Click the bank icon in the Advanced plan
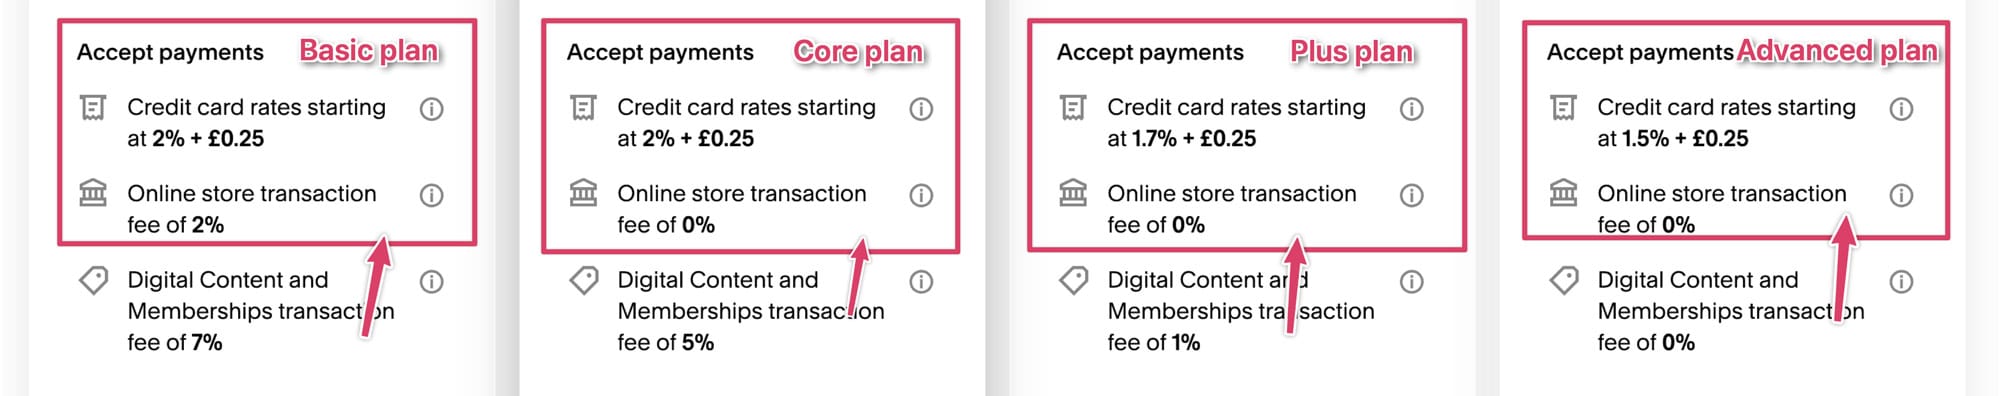The height and width of the screenshot is (396, 2000). (1563, 193)
